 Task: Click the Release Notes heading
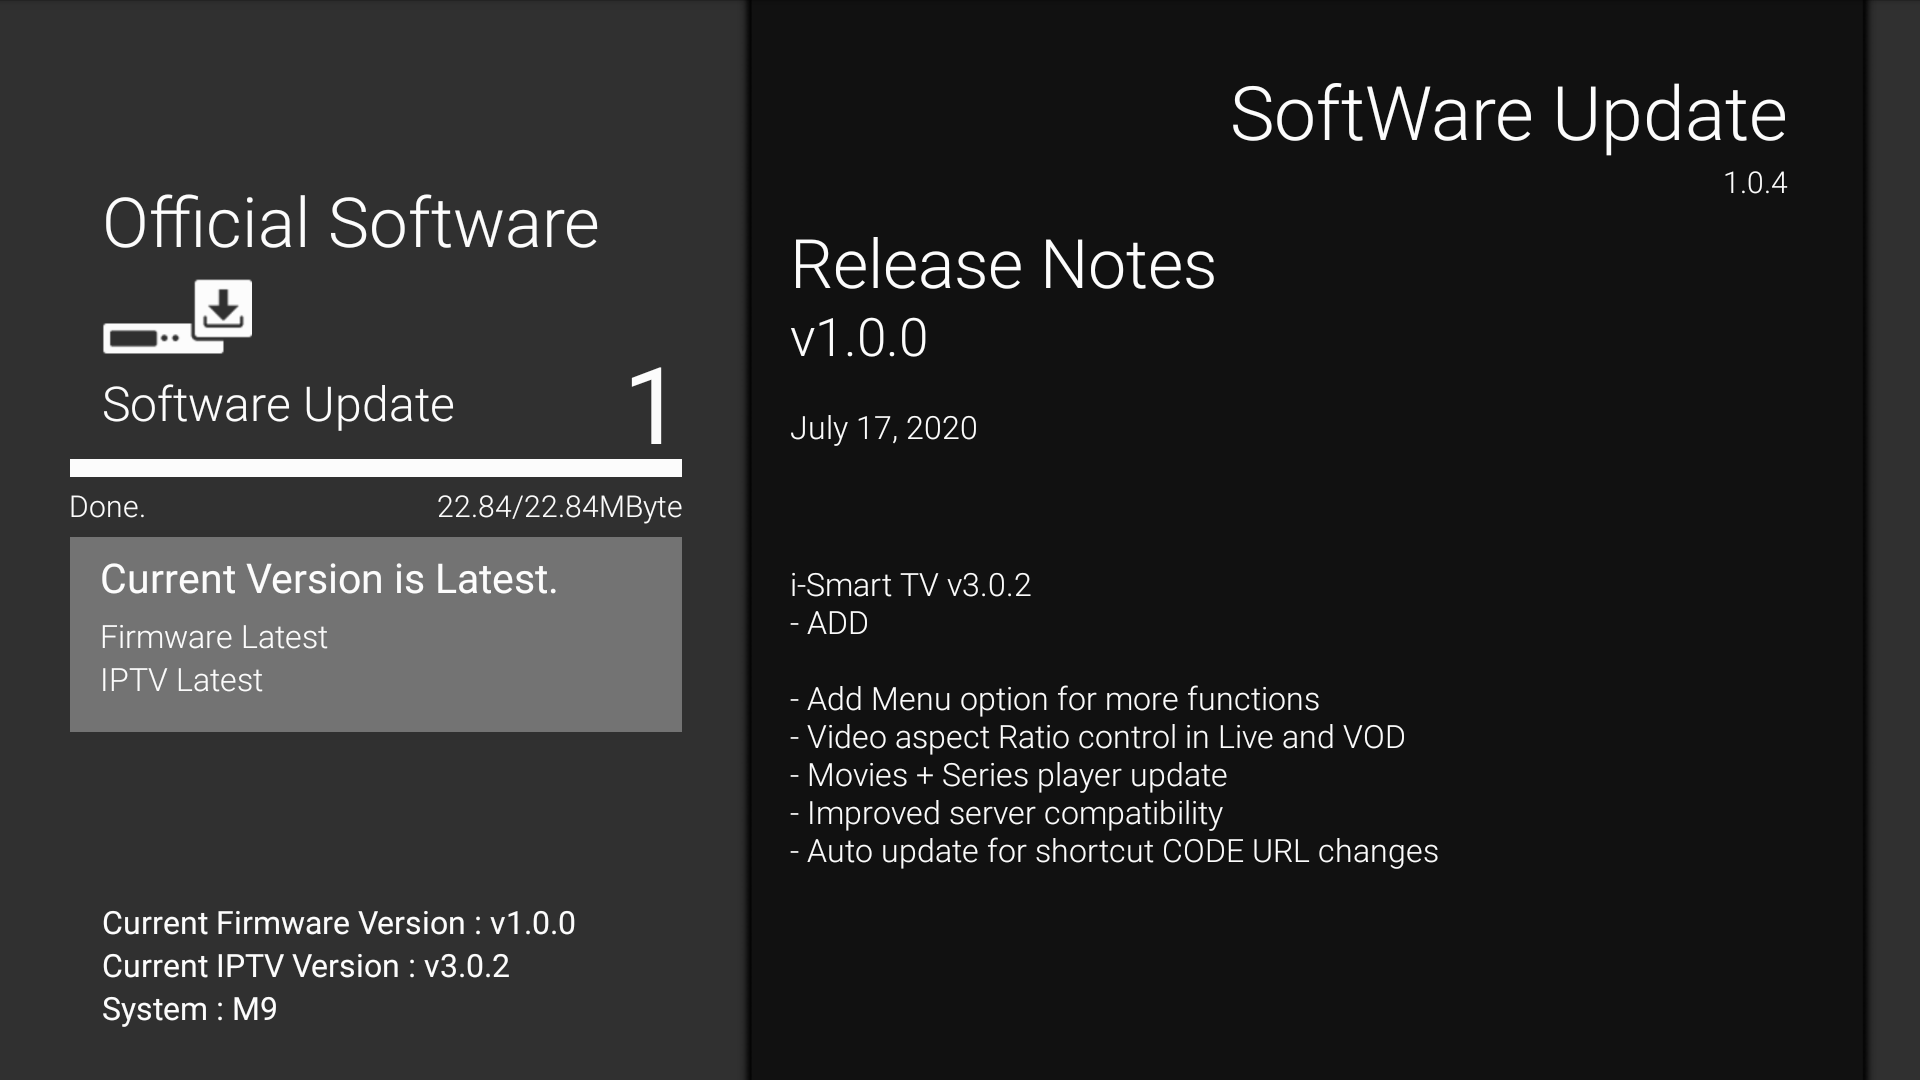(x=1003, y=265)
